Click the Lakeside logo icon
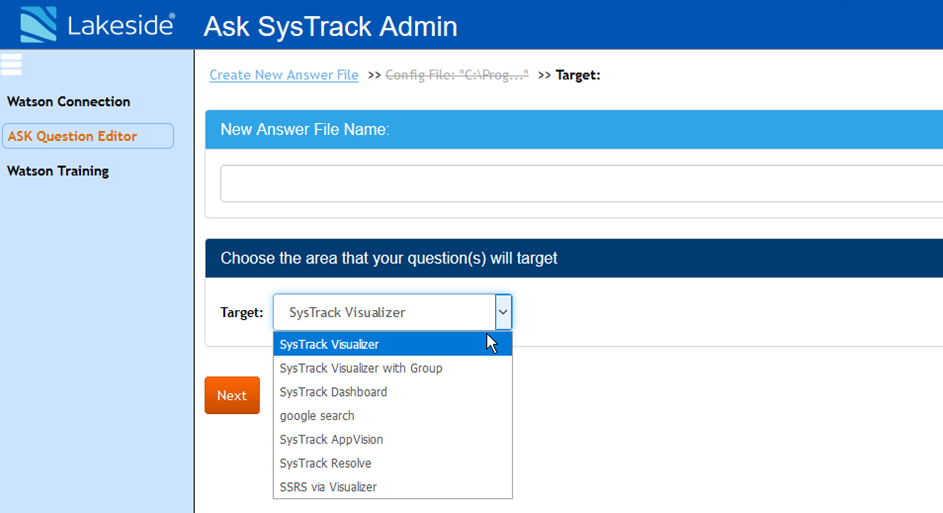This screenshot has height=513, width=943. 38,25
